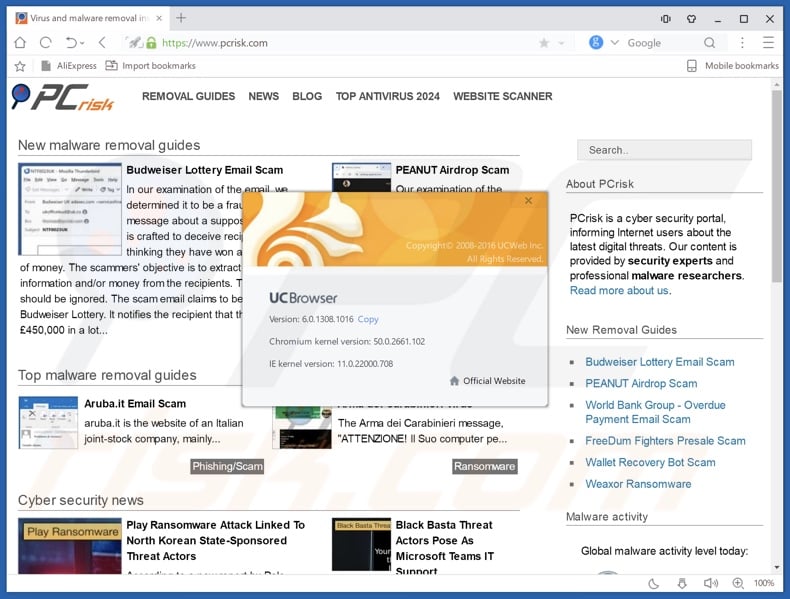Expand the bookmark star dropdown arrow
The image size is (790, 599).
561,43
